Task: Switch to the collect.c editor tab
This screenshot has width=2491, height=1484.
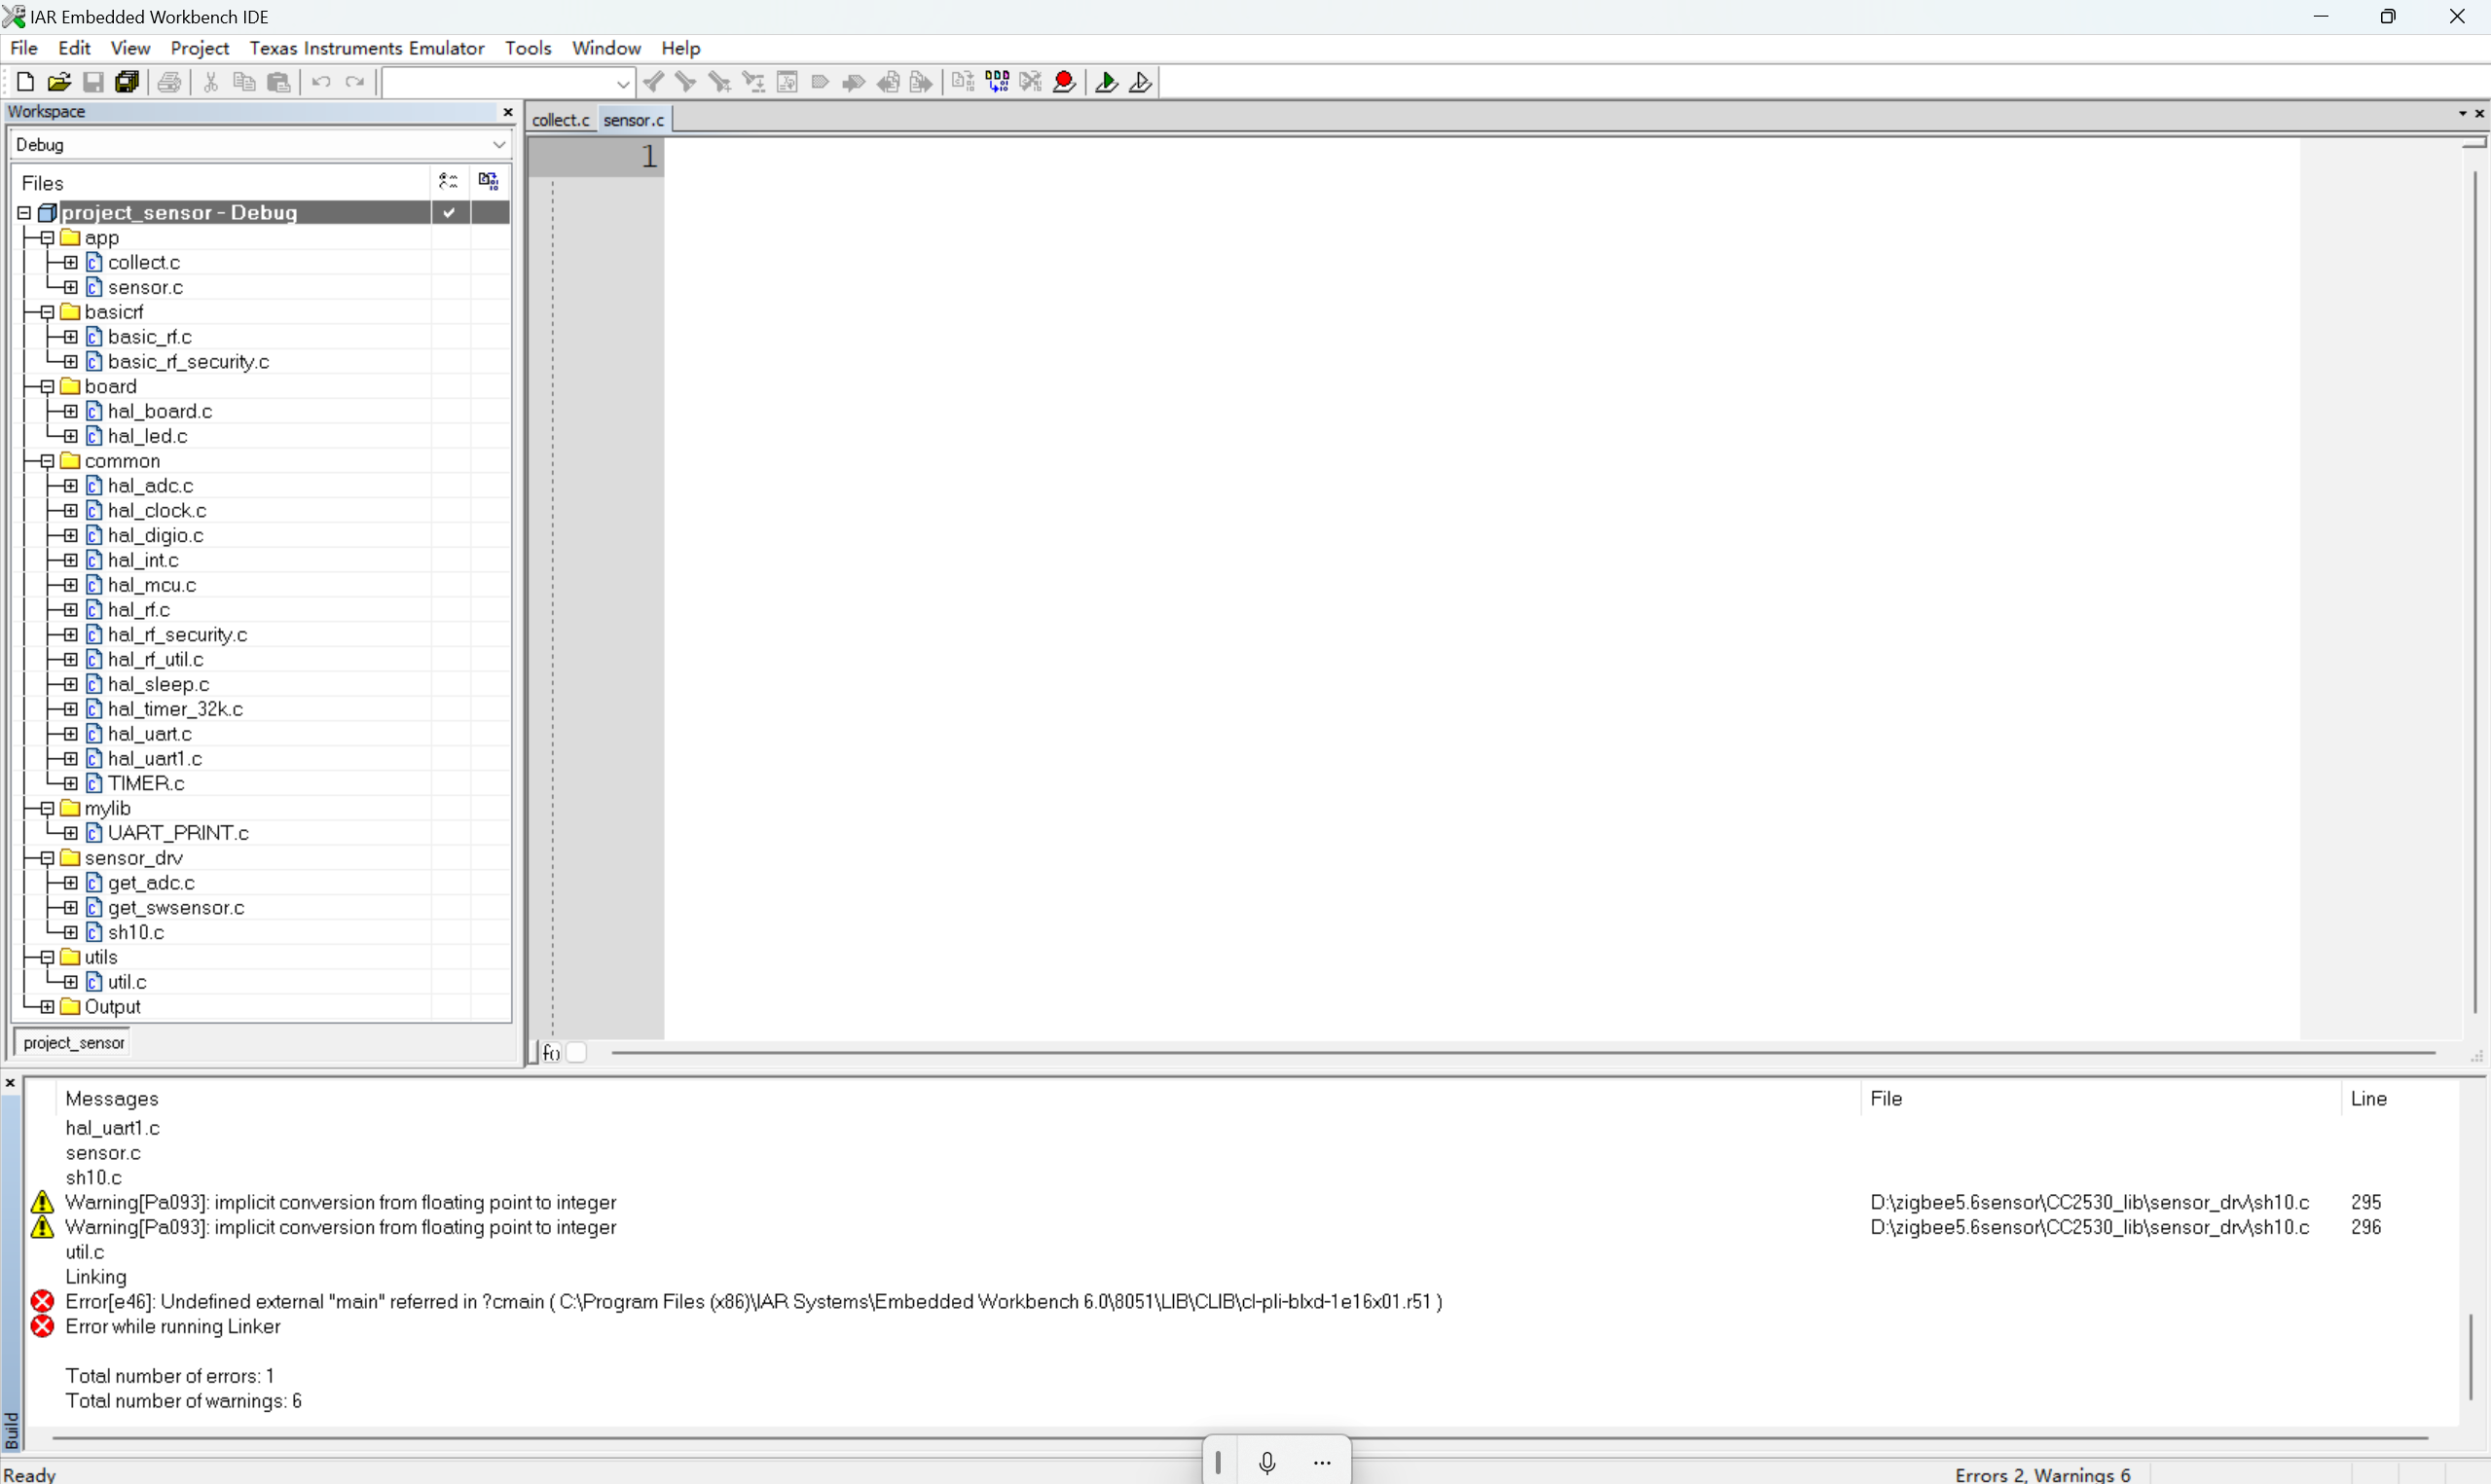Action: point(560,120)
